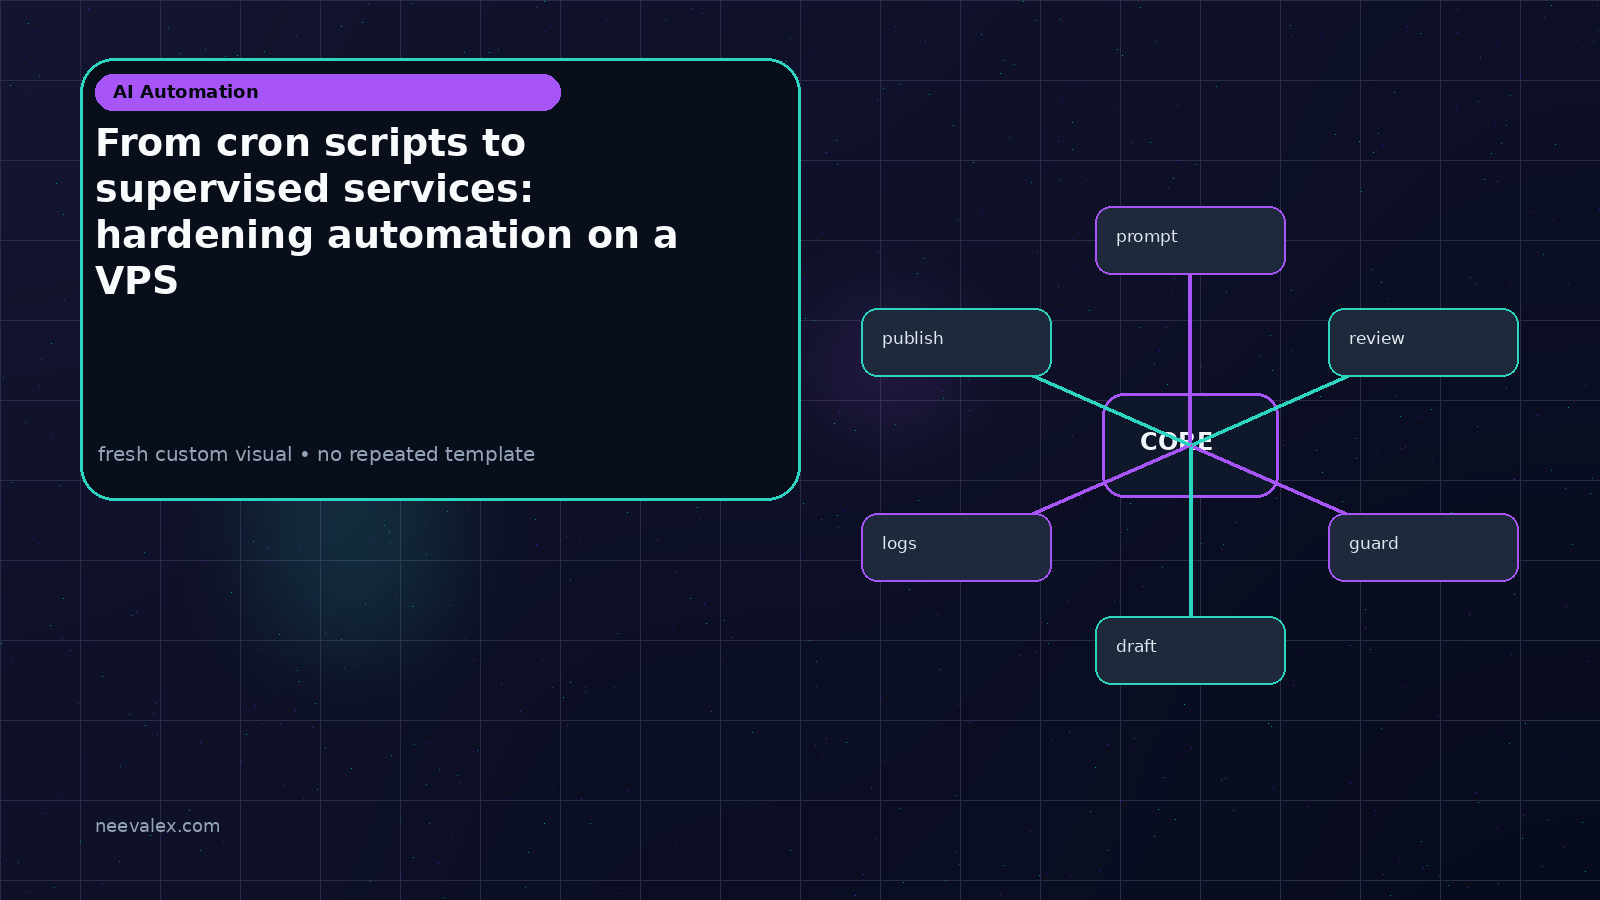This screenshot has width=1600, height=900.
Task: Click the neevalex.com site label
Action: click(157, 826)
